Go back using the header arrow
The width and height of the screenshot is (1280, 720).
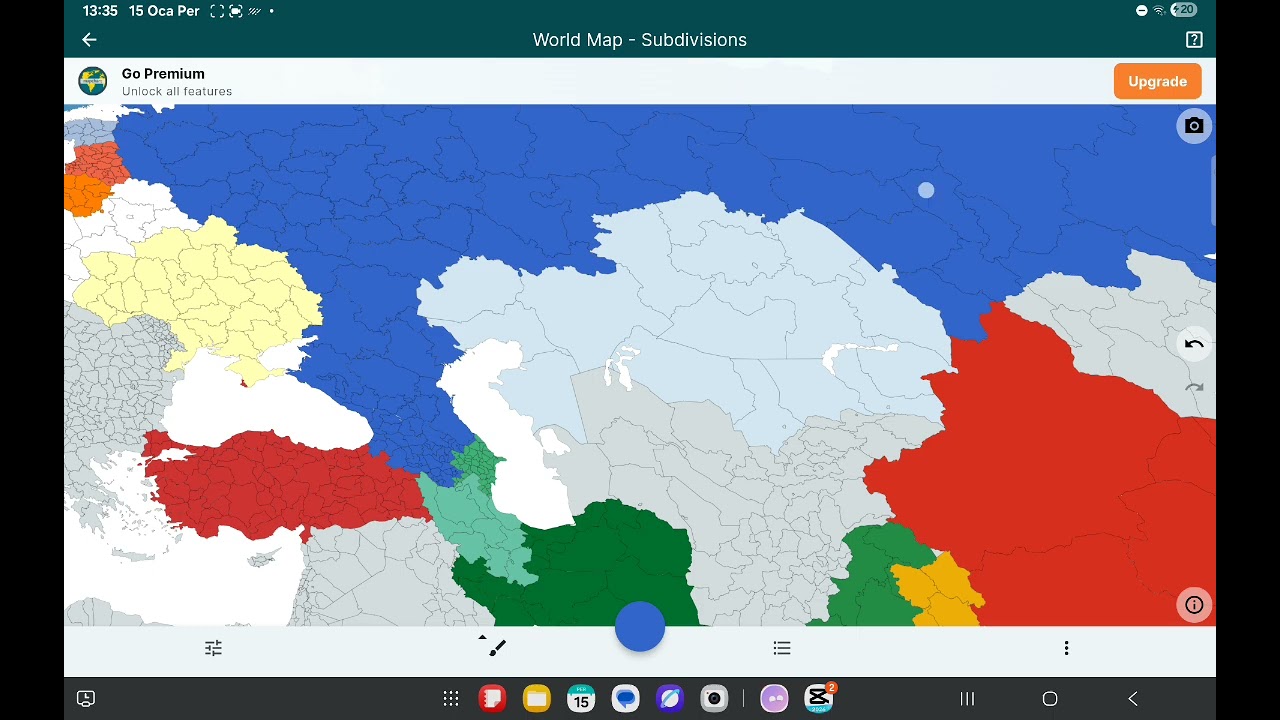pos(89,40)
